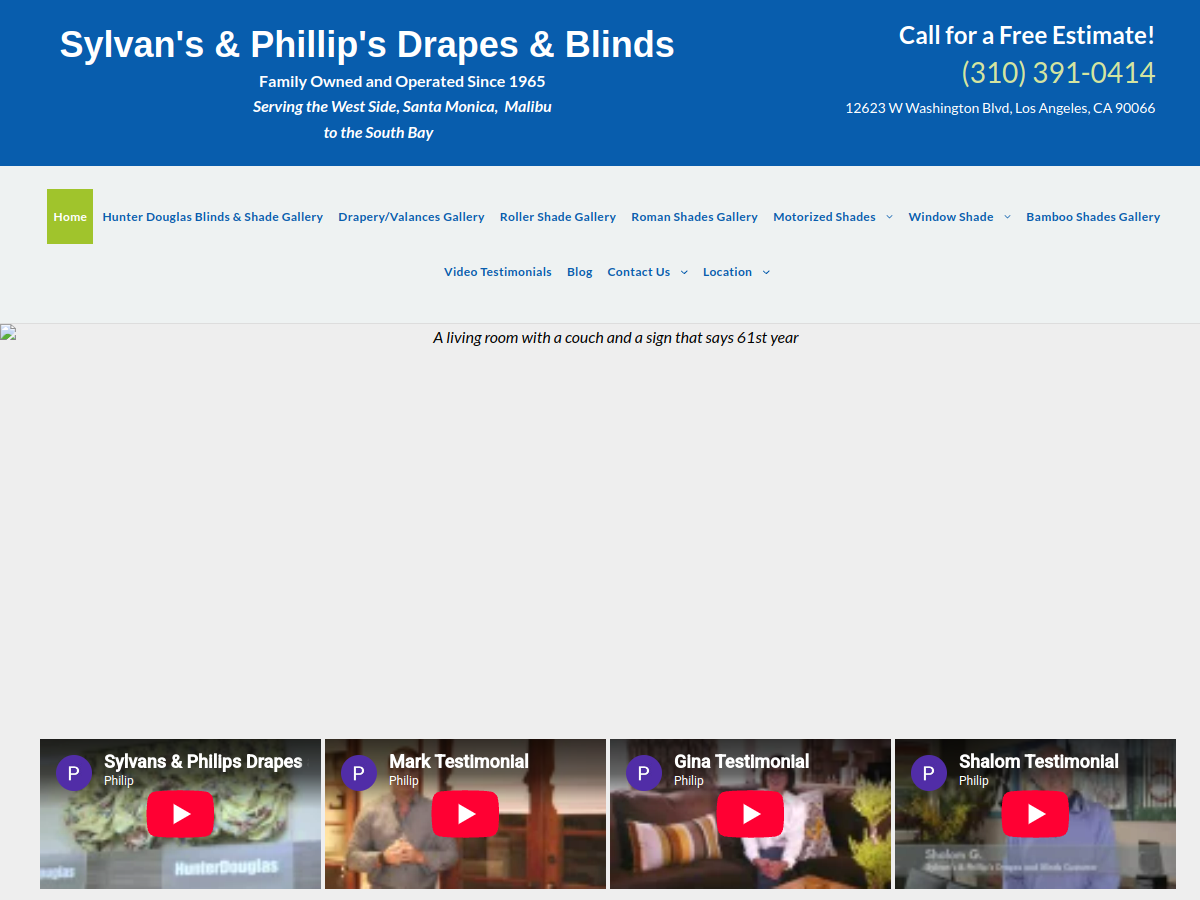Open Video Testimonials page
The height and width of the screenshot is (900, 1200).
498,272
